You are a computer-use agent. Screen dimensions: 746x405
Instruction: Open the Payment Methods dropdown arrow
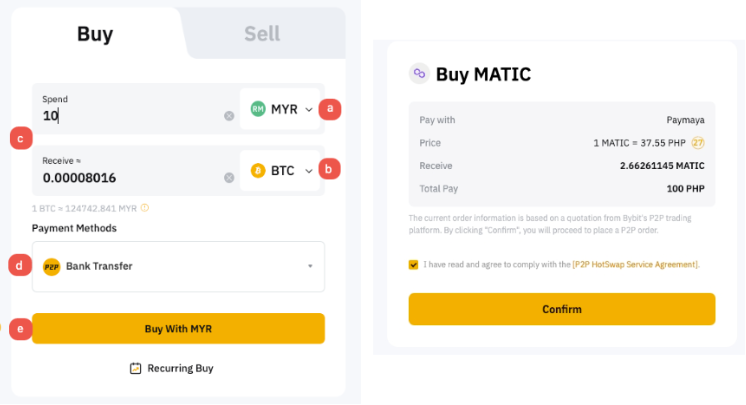tap(310, 266)
